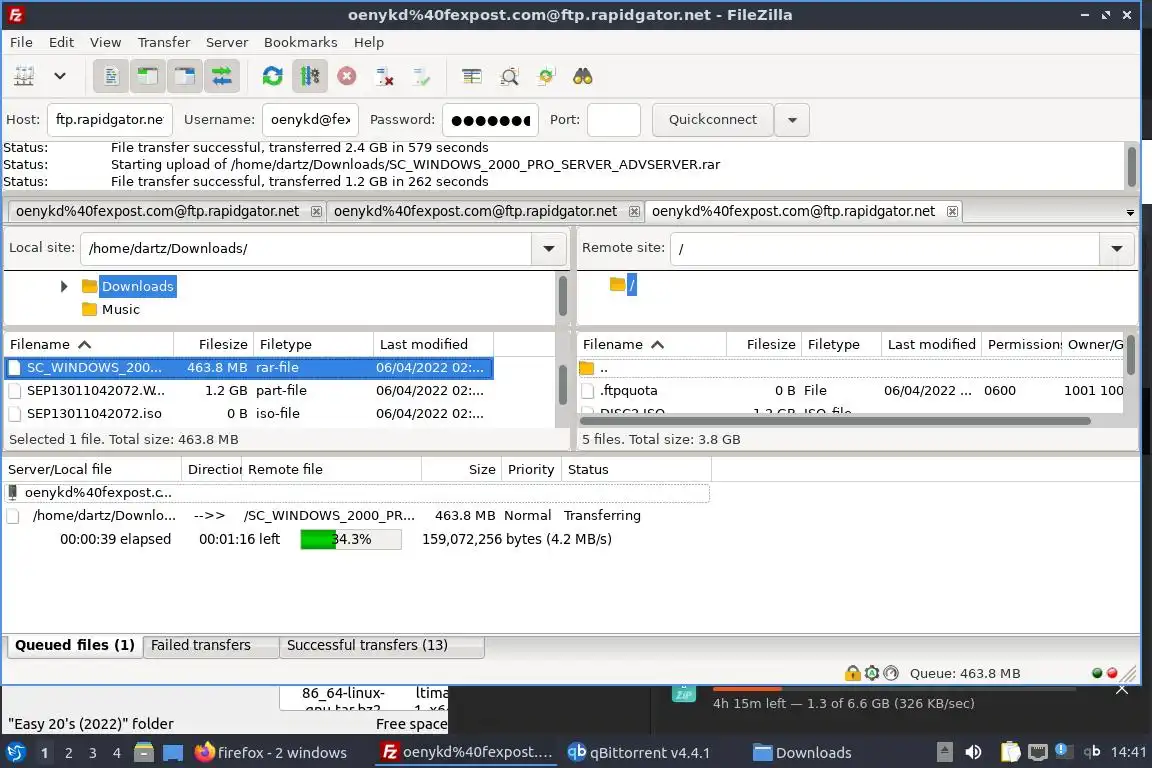The image size is (1152, 768).
Task: Switch to the second rapidgator connection tab
Action: pyautogui.click(x=475, y=212)
